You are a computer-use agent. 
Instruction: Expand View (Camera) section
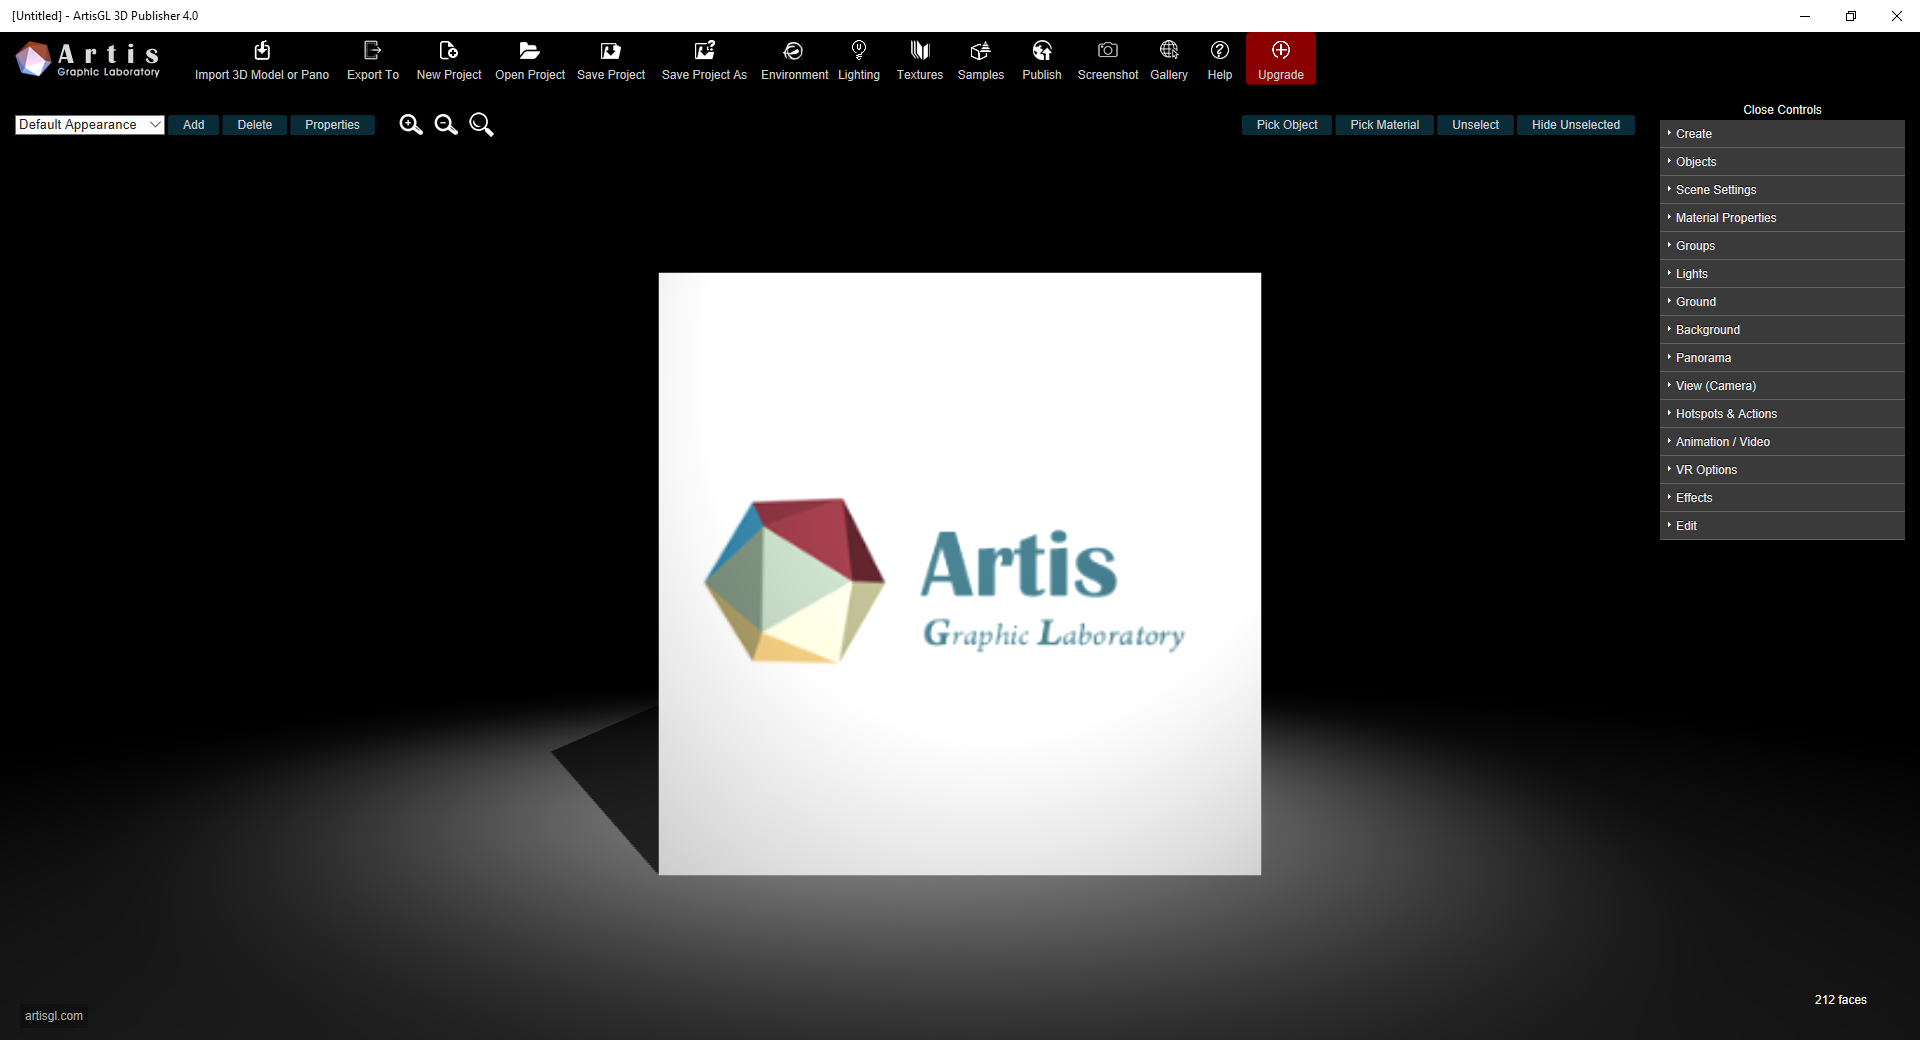1782,386
